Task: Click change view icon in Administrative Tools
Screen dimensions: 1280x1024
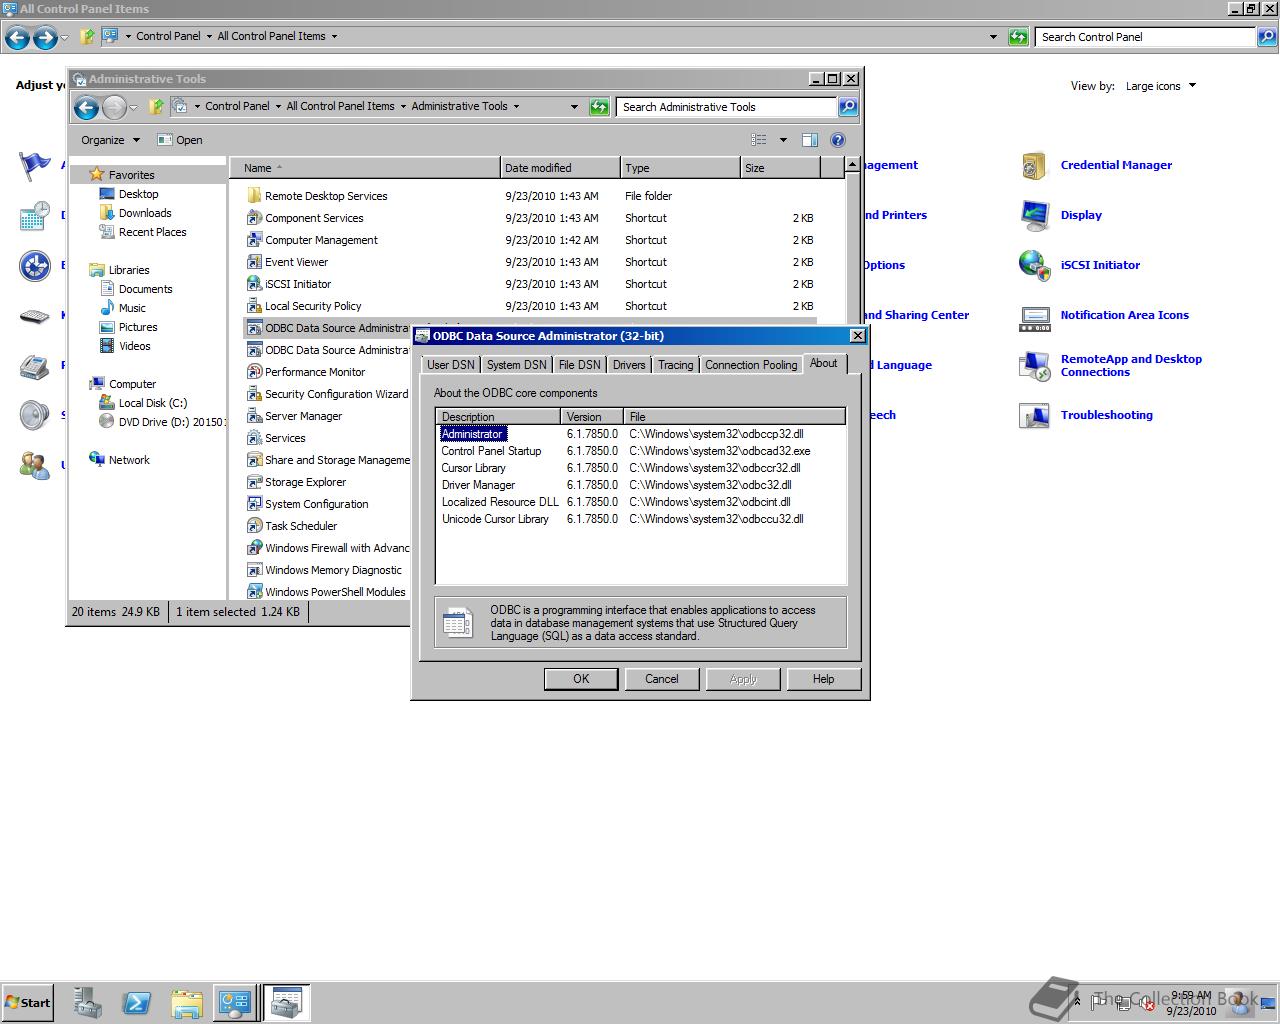Action: click(759, 140)
